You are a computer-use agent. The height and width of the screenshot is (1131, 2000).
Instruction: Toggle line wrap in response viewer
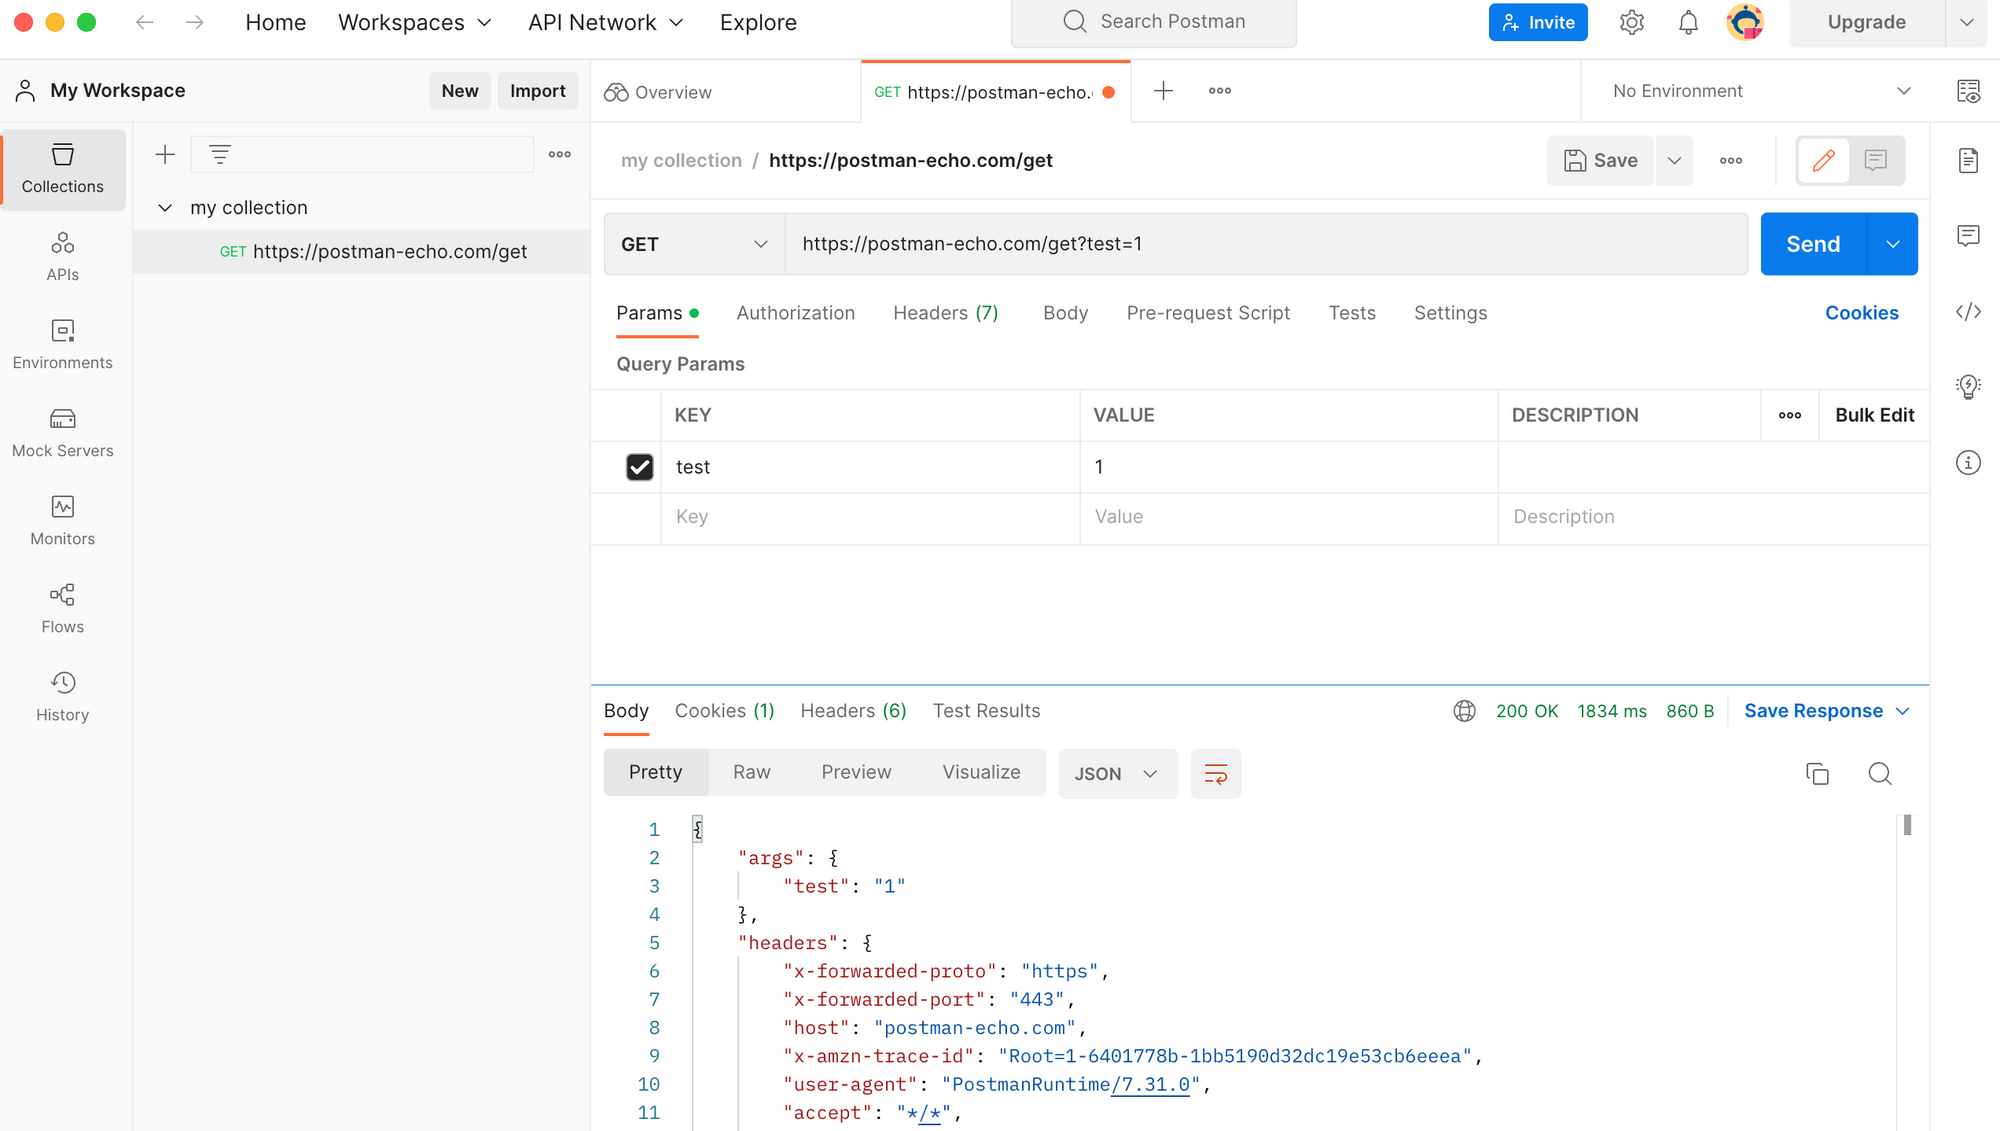pyautogui.click(x=1215, y=773)
